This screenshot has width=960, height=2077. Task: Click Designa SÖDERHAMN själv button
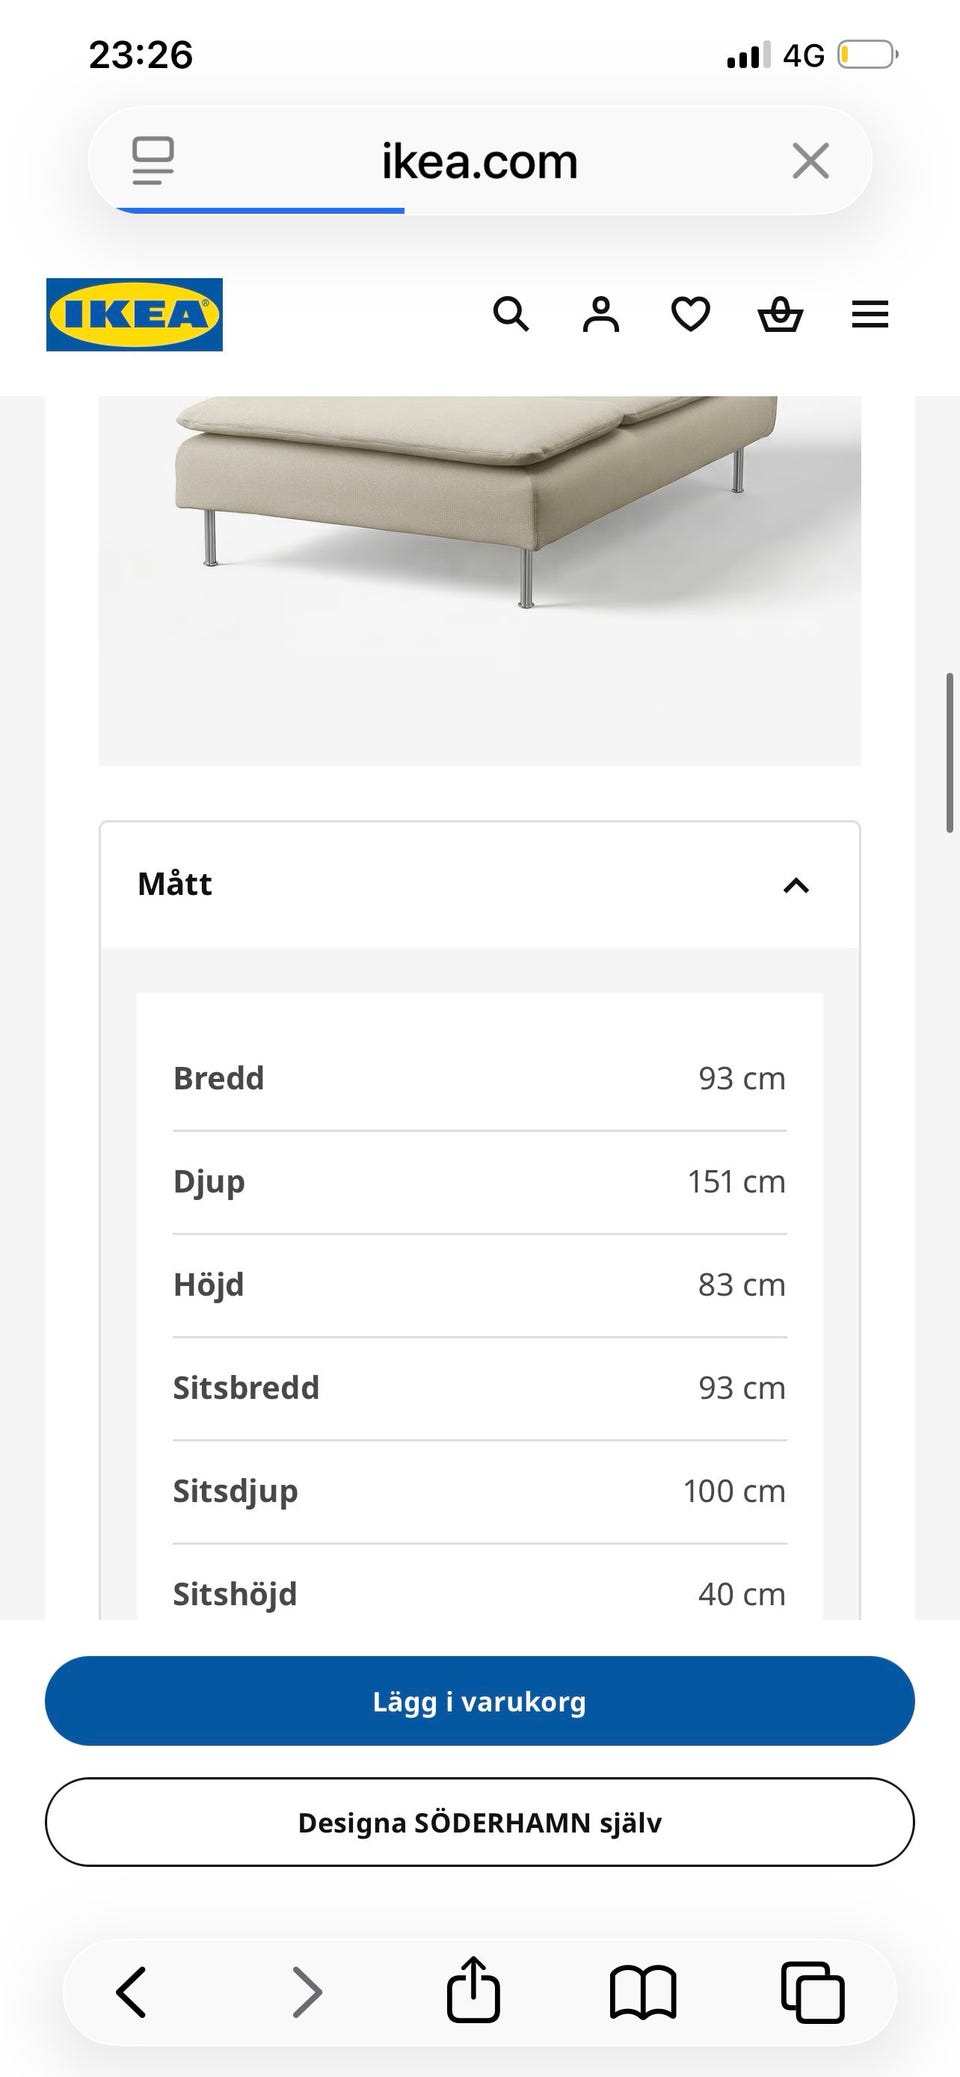point(480,1822)
